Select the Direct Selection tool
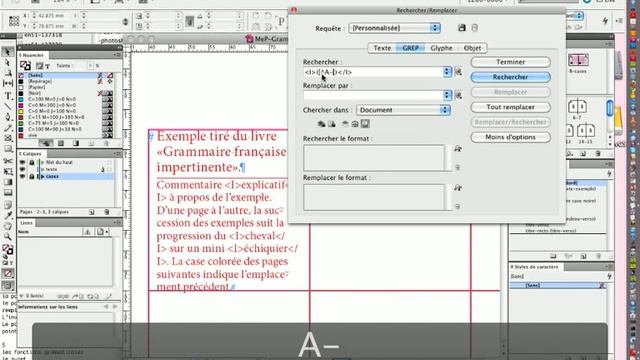Viewport: 640px width, 360px height. [7, 62]
